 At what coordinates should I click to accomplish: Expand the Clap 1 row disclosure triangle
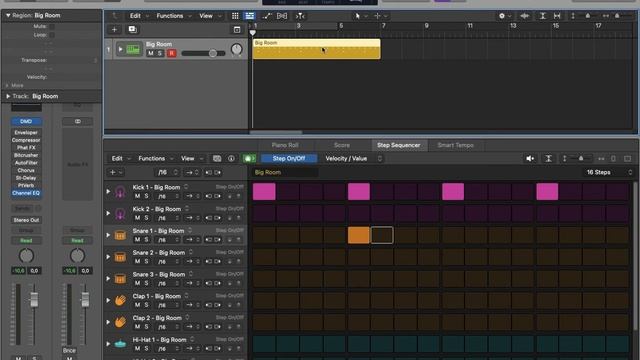click(109, 300)
